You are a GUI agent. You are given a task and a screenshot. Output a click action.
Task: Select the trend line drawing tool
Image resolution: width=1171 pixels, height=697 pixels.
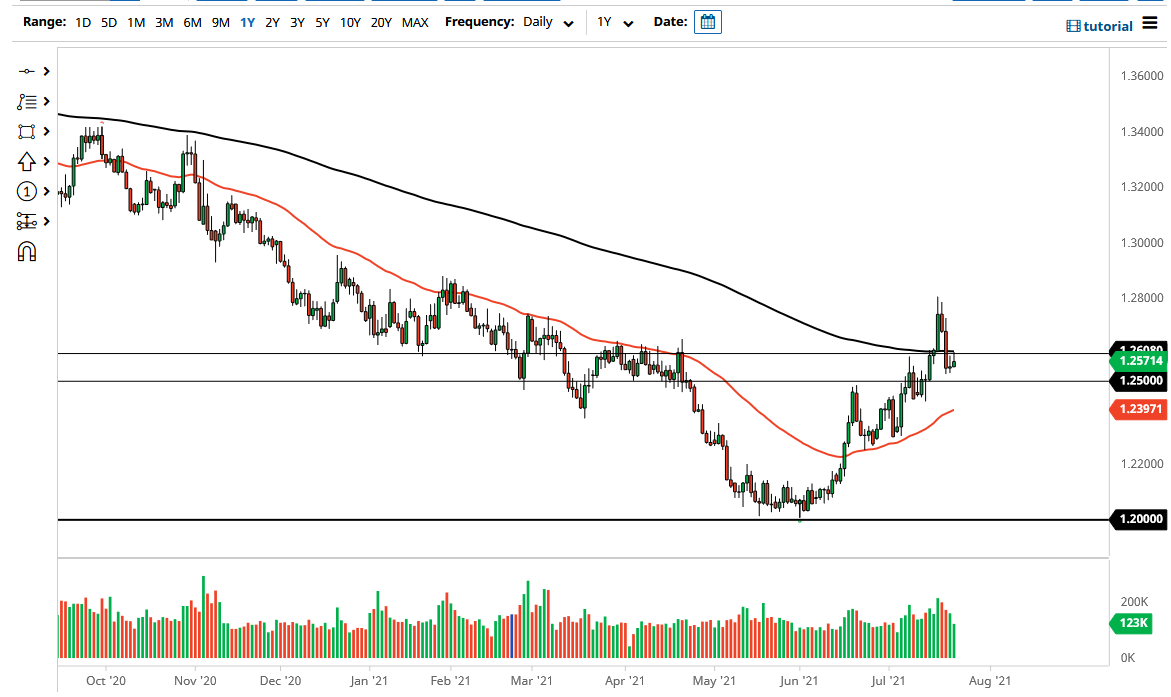27,71
